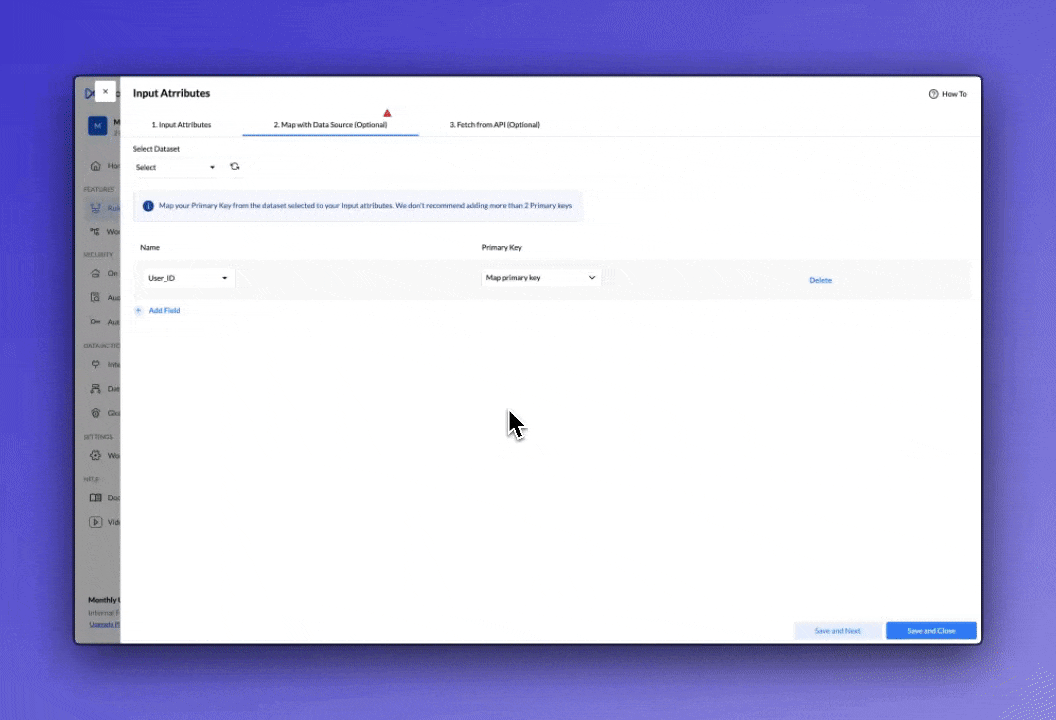The width and height of the screenshot is (1056, 720).
Task: Open the Map primary key dropdown
Action: click(x=540, y=278)
